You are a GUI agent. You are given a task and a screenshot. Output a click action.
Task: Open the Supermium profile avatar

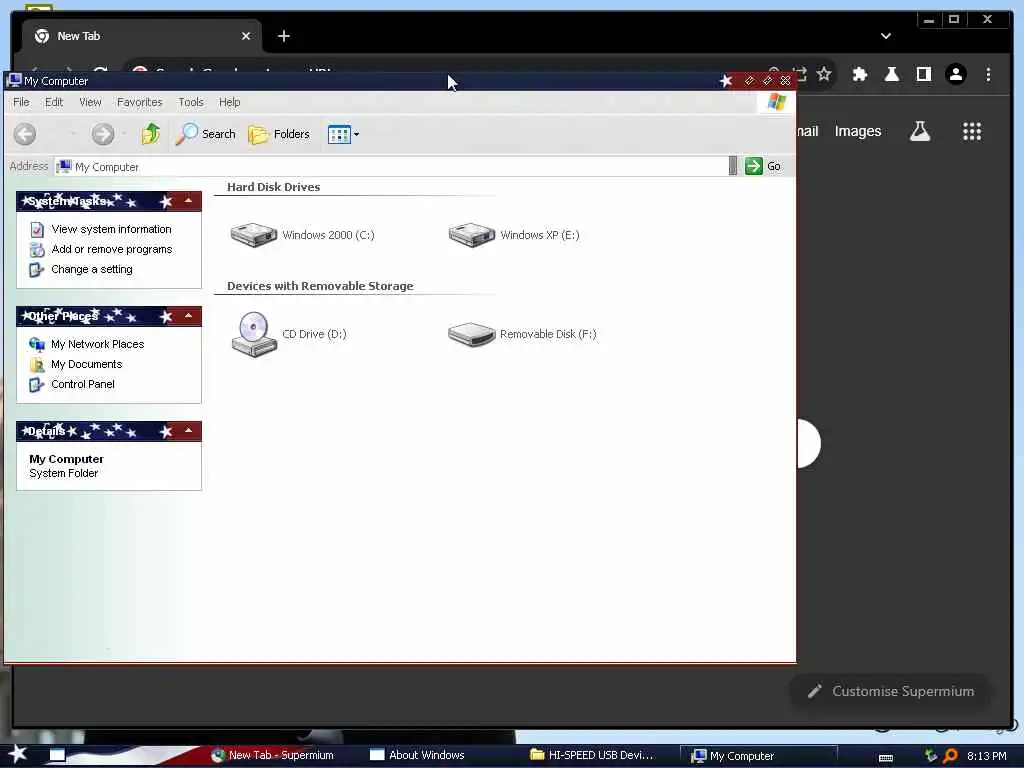[955, 74]
